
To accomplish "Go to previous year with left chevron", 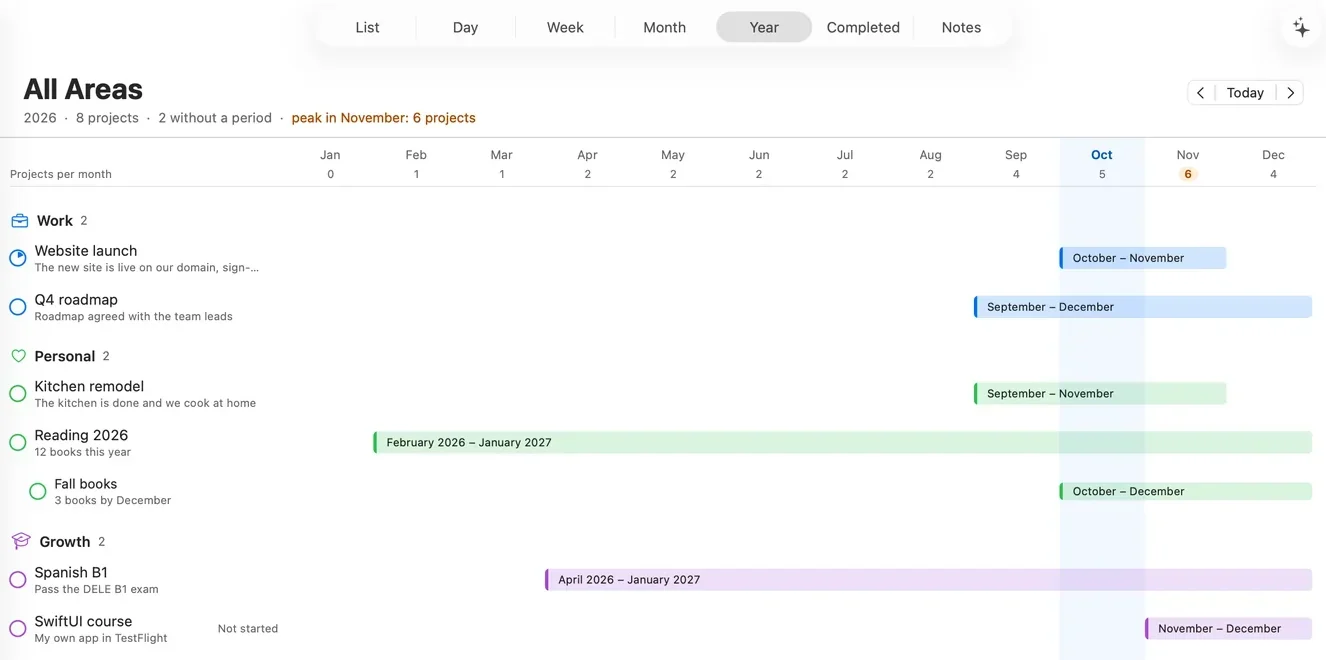I will coord(1201,93).
